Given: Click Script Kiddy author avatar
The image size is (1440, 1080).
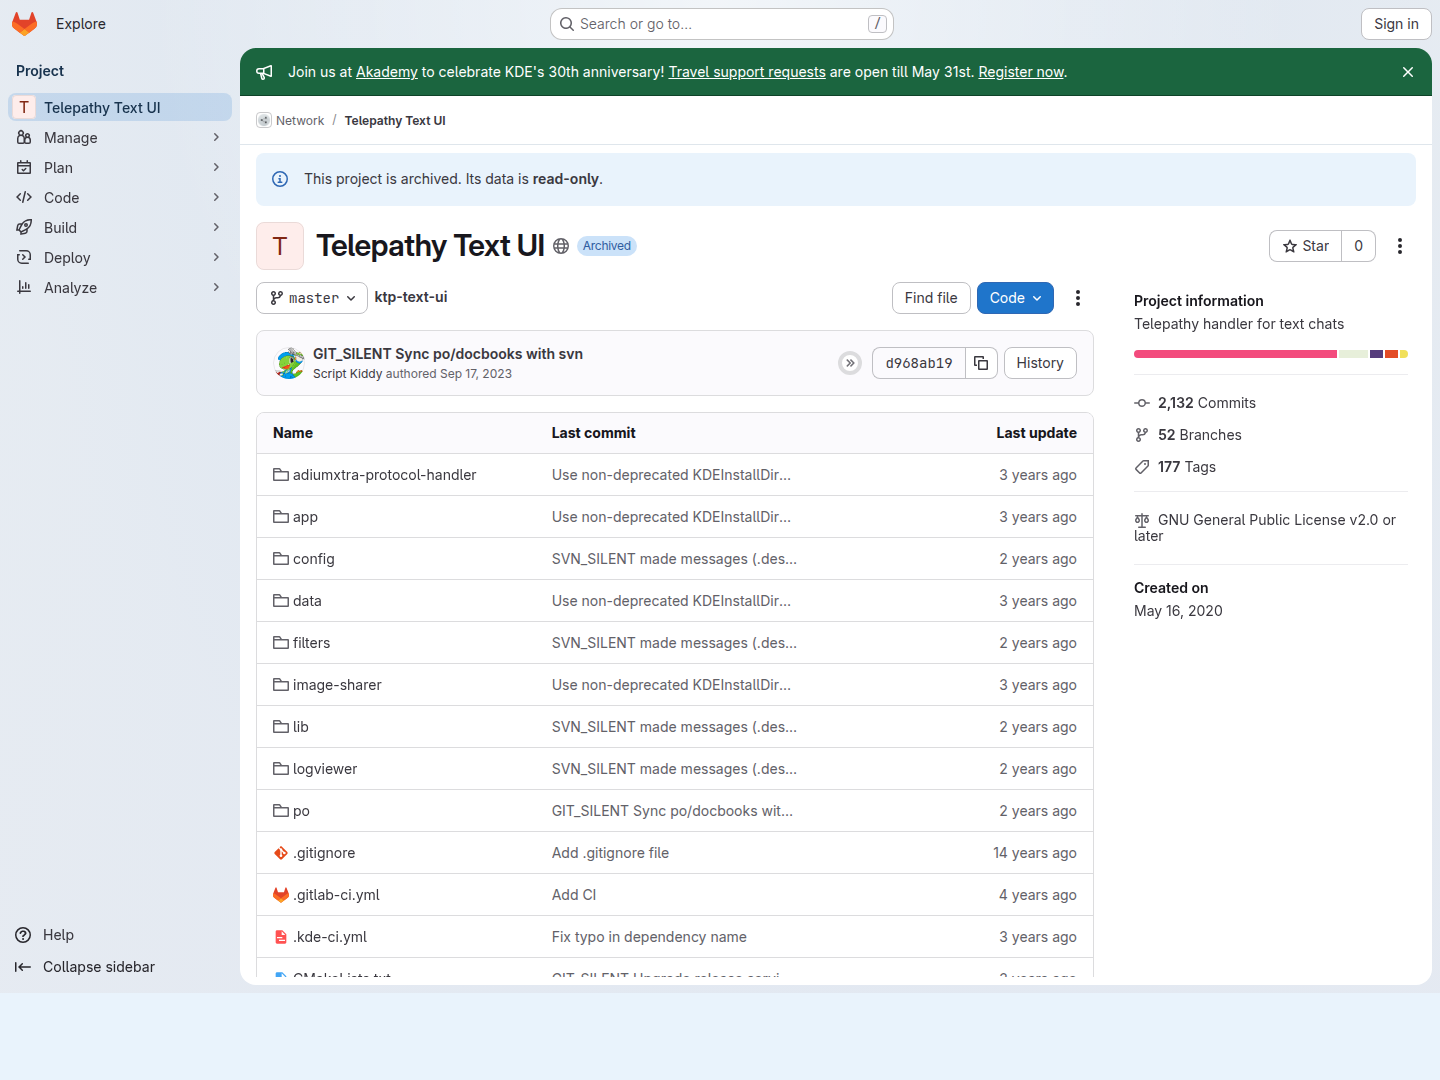Looking at the screenshot, I should [x=290, y=363].
